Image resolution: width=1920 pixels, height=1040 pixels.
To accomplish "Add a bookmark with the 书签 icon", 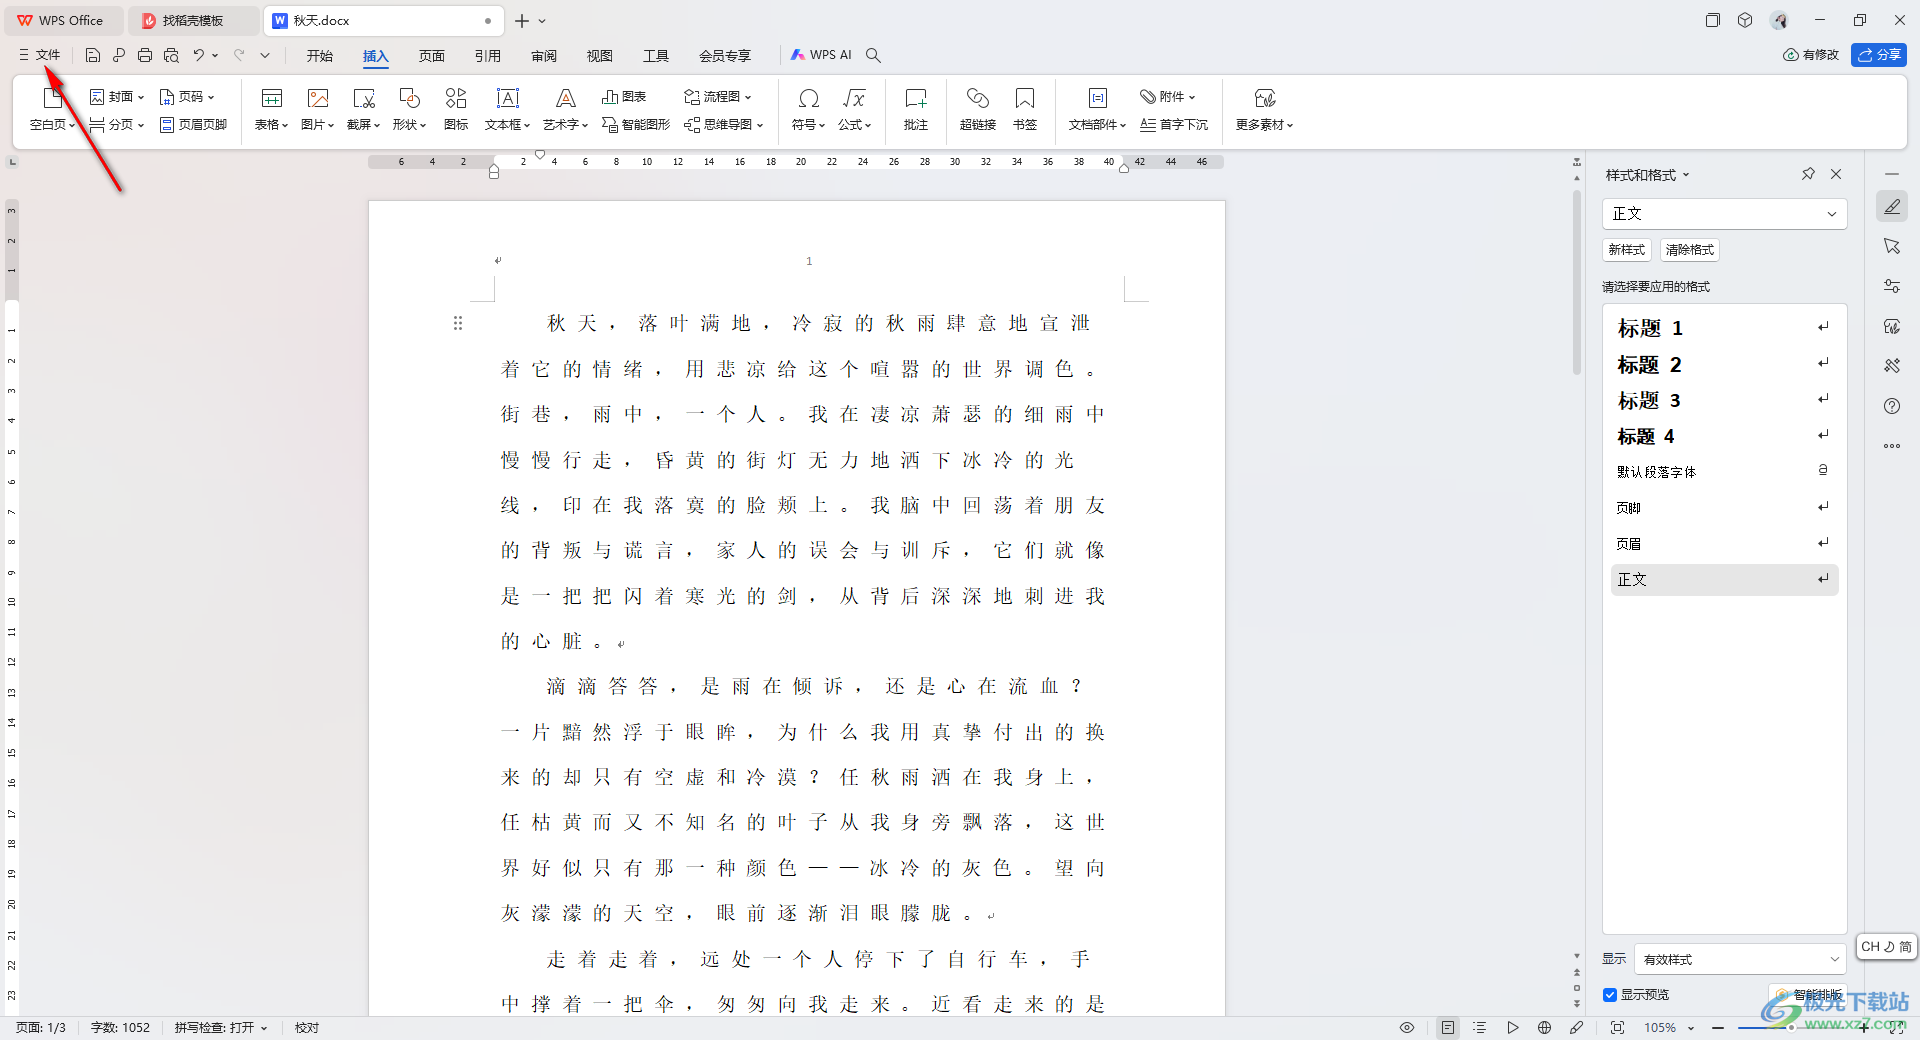I will 1025,98.
